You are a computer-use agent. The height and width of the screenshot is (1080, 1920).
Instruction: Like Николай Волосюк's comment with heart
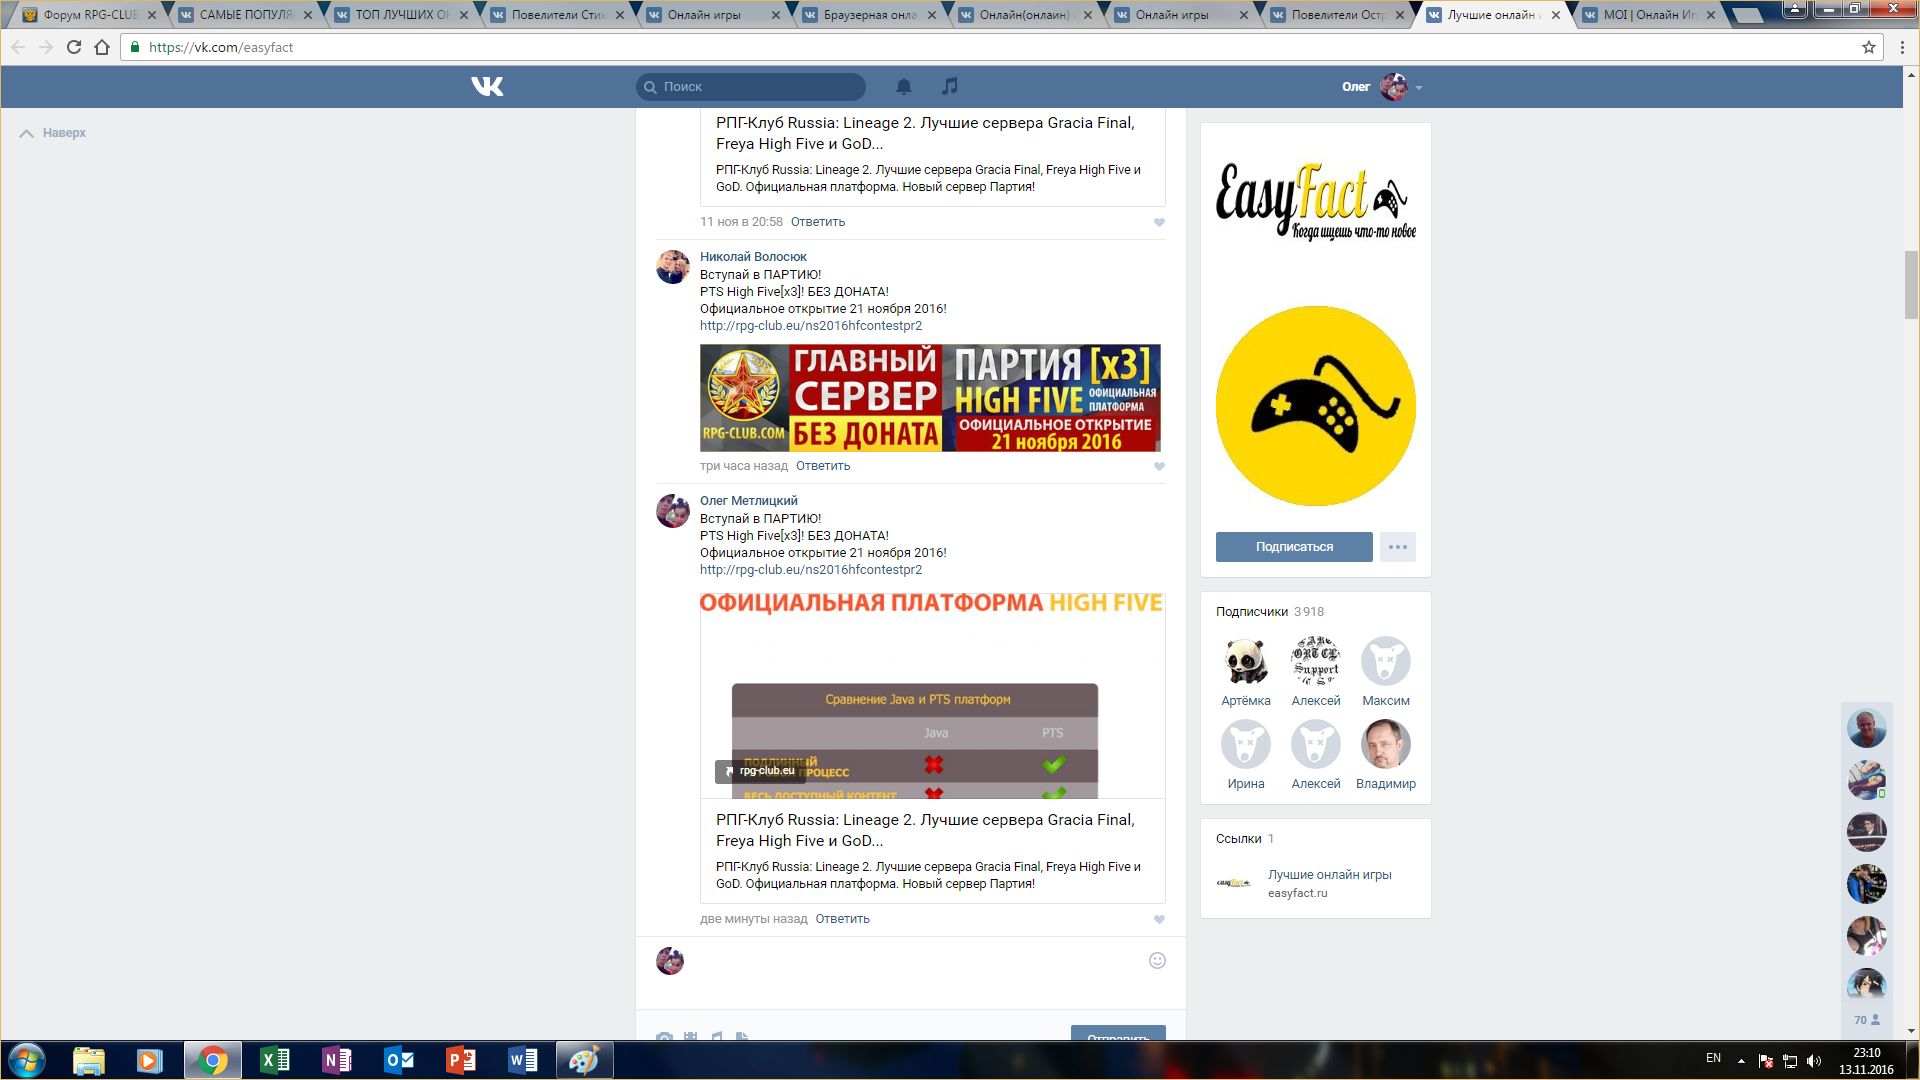1159,467
